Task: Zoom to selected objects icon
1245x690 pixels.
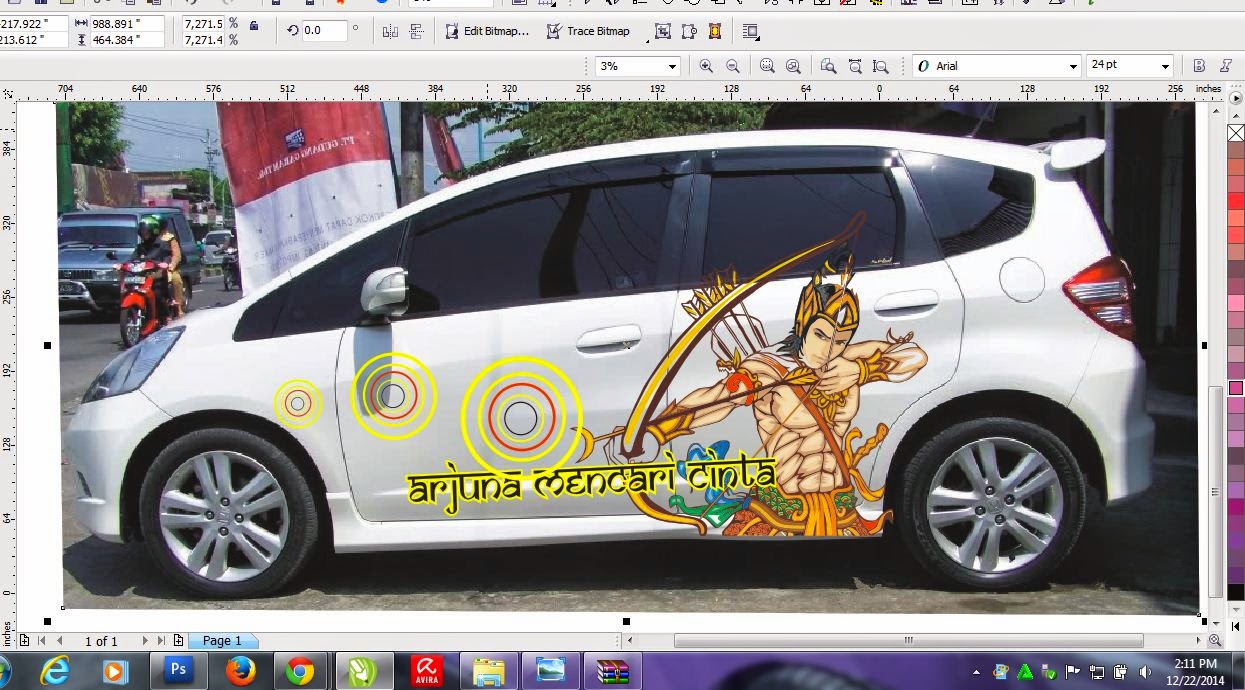Action: 767,66
